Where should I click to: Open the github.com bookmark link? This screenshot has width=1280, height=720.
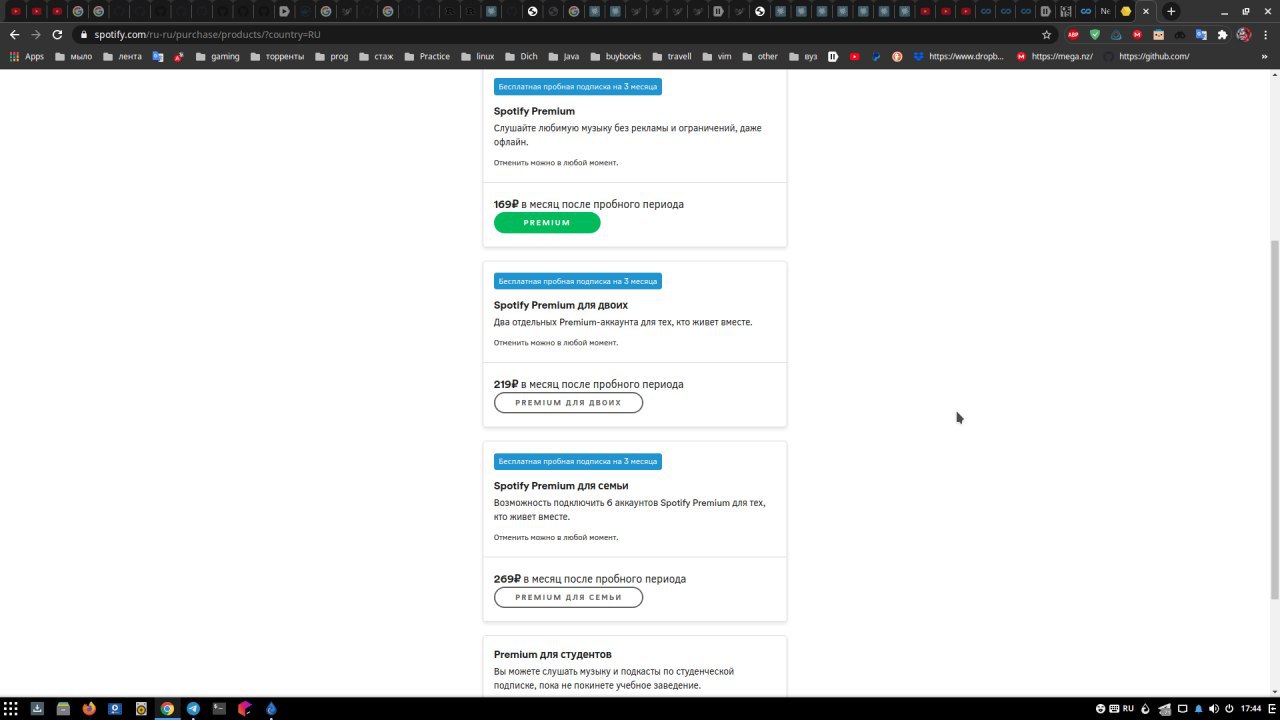[1146, 57]
